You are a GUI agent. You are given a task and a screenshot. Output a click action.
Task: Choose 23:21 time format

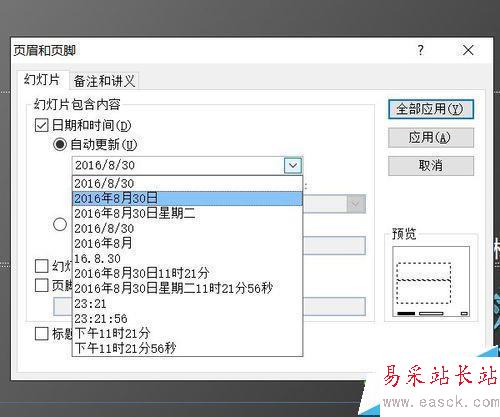[x=187, y=304]
